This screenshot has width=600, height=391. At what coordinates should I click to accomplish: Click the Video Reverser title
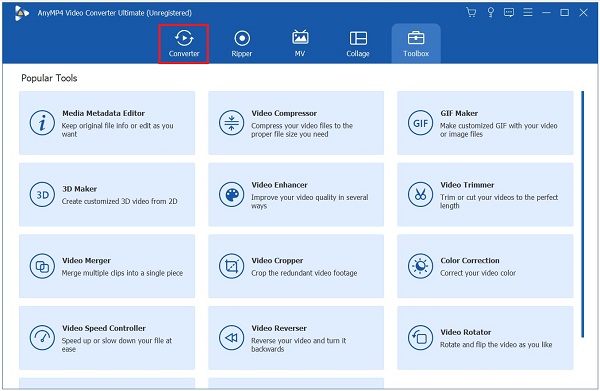[x=279, y=328]
